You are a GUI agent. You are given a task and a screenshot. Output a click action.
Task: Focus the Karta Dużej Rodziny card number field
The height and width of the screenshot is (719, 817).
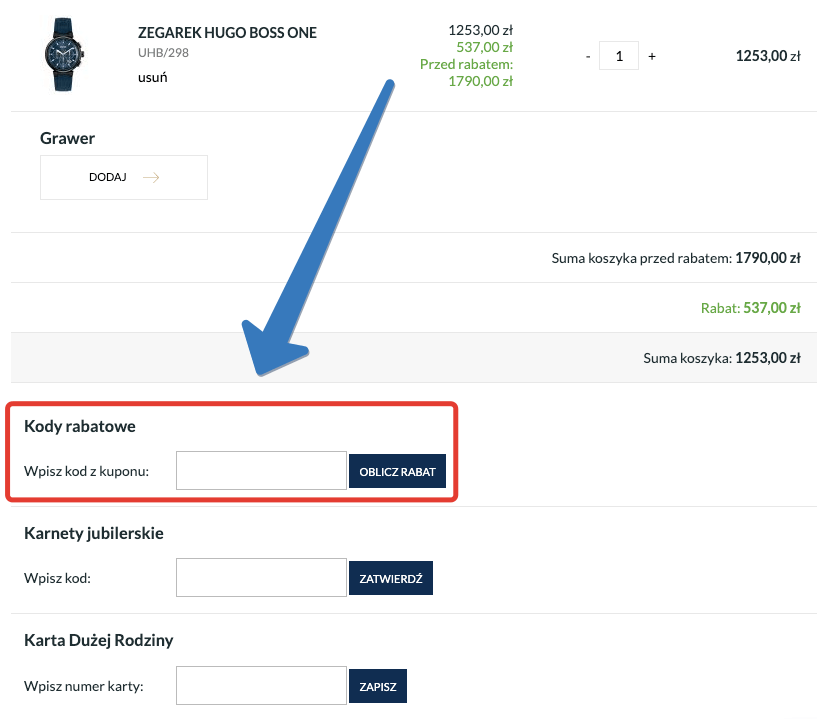click(261, 686)
